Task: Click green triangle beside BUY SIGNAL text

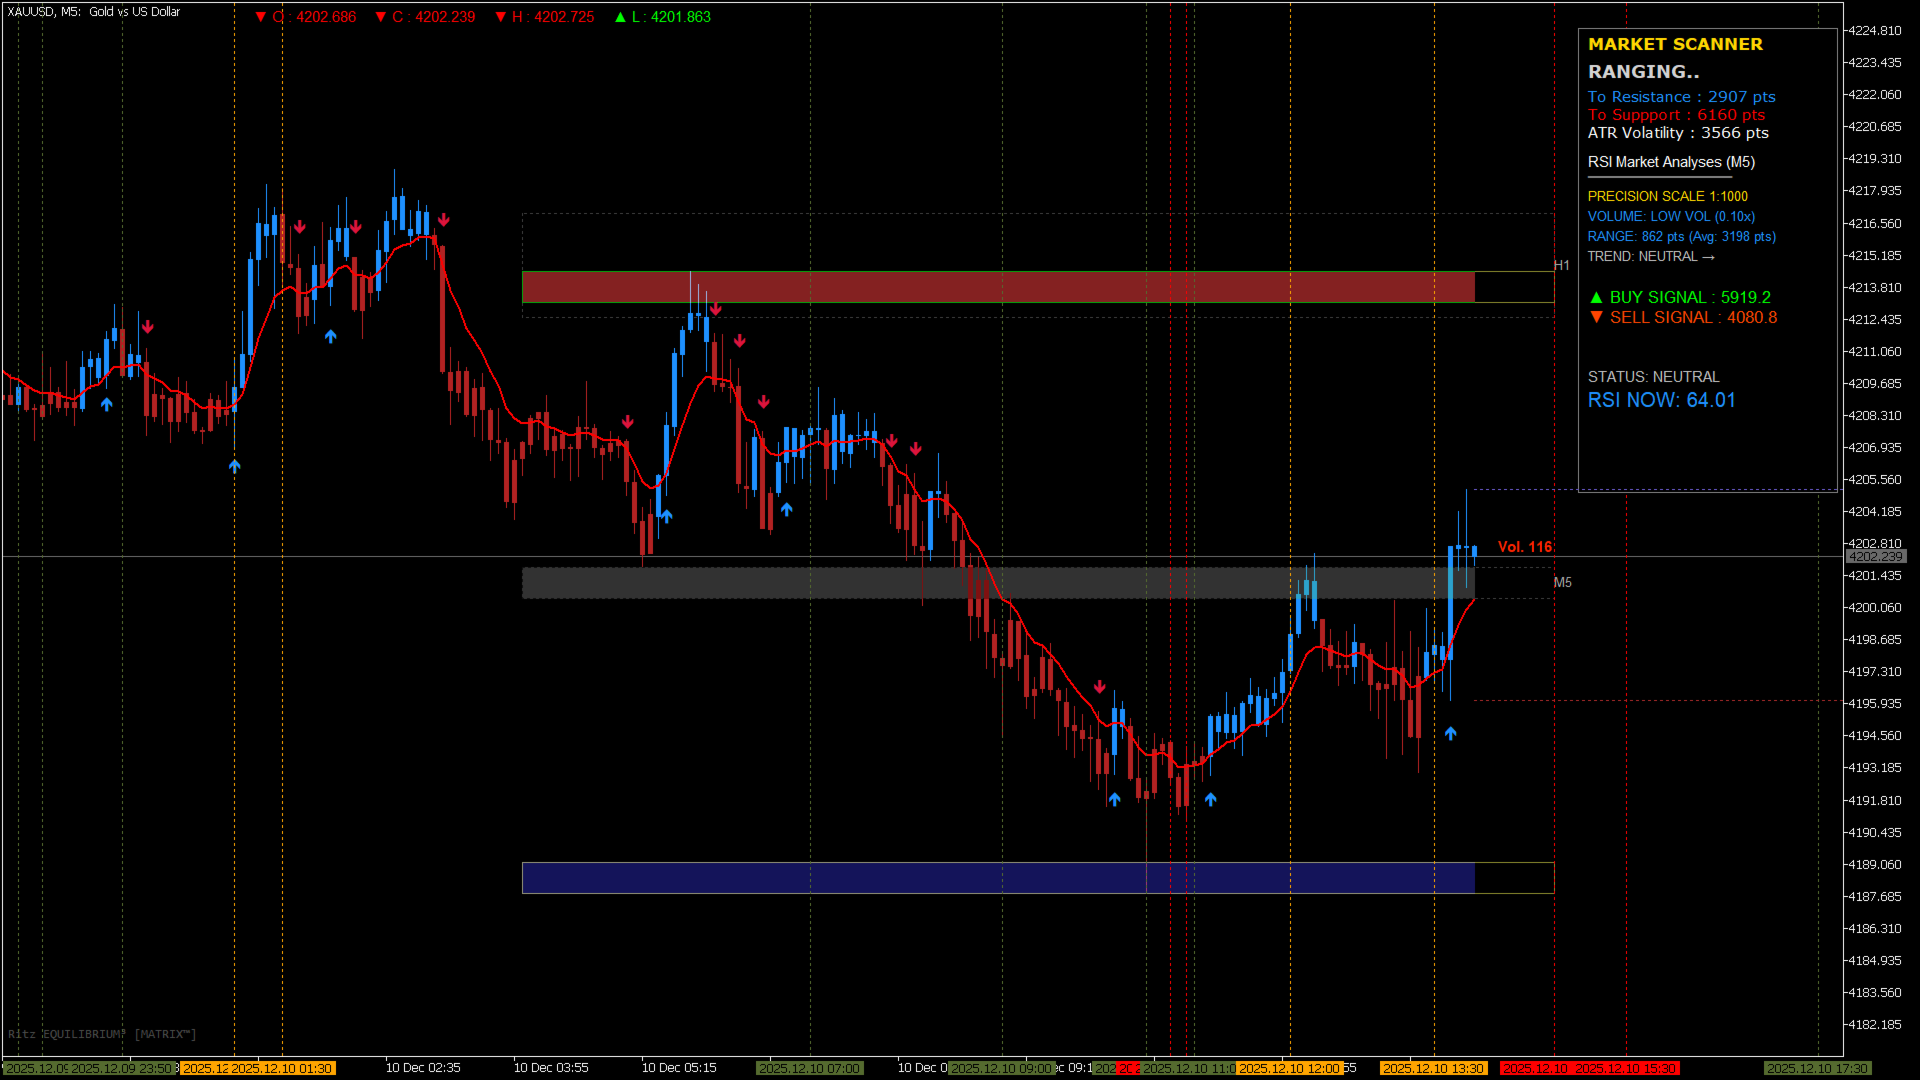Action: coord(1596,297)
